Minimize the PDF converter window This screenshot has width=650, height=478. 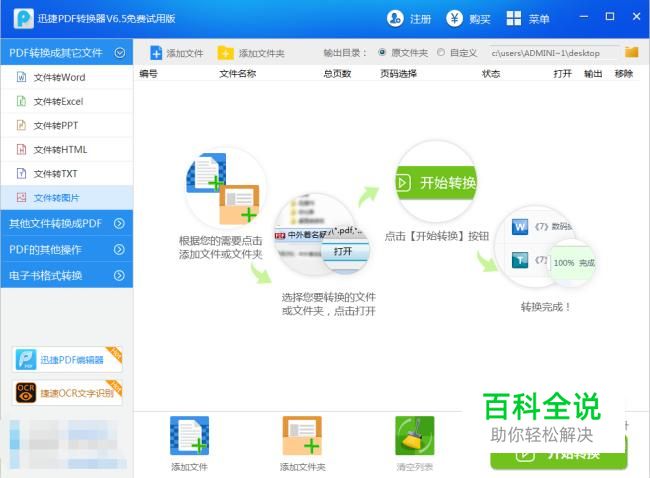coord(584,17)
